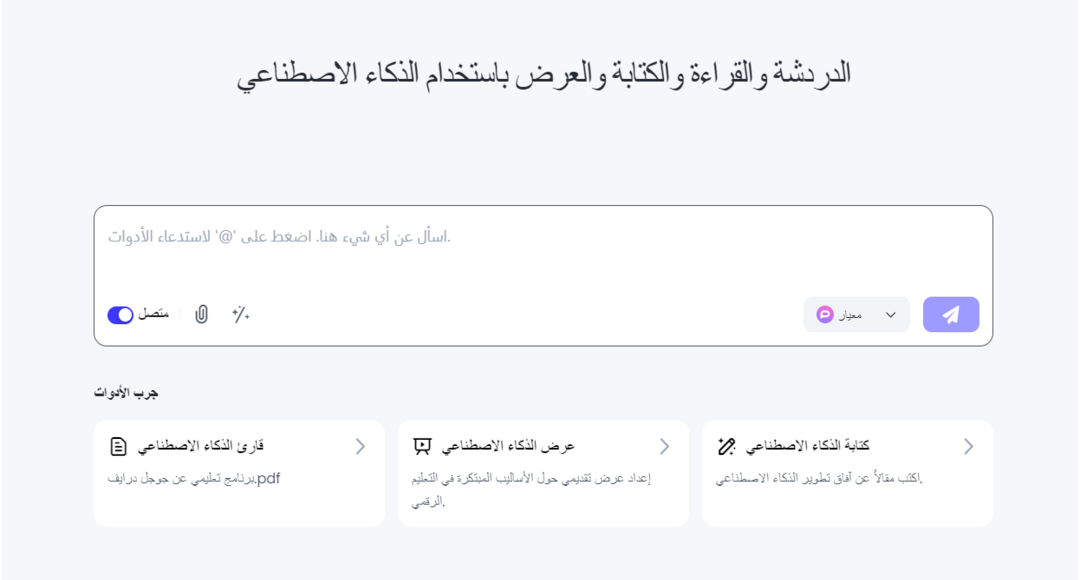Image resolution: width=1080 pixels, height=580 pixels.
Task: Click the AI Reader document icon
Action: pyautogui.click(x=119, y=446)
